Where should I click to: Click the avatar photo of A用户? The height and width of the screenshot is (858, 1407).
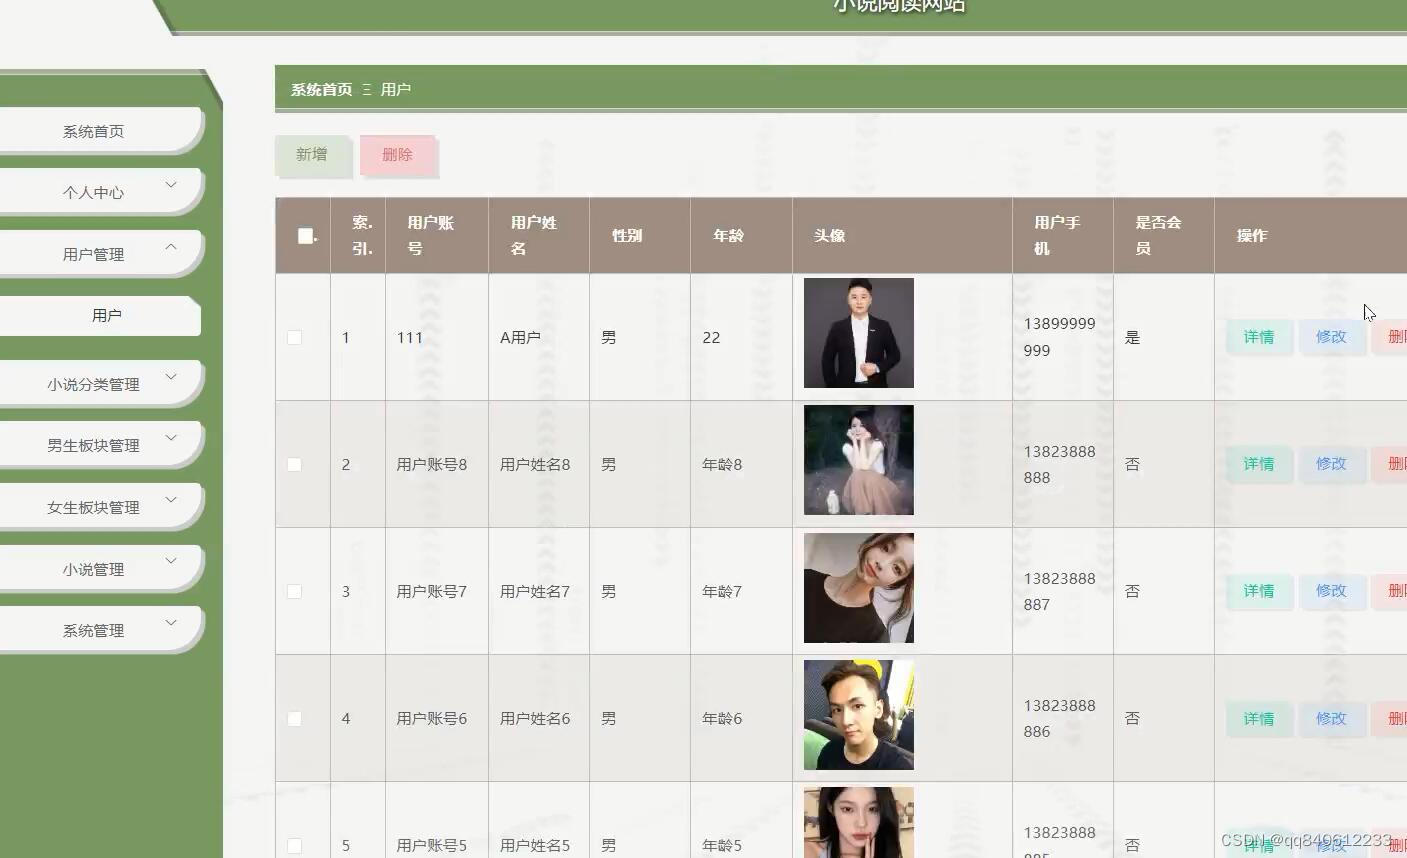pyautogui.click(x=859, y=333)
